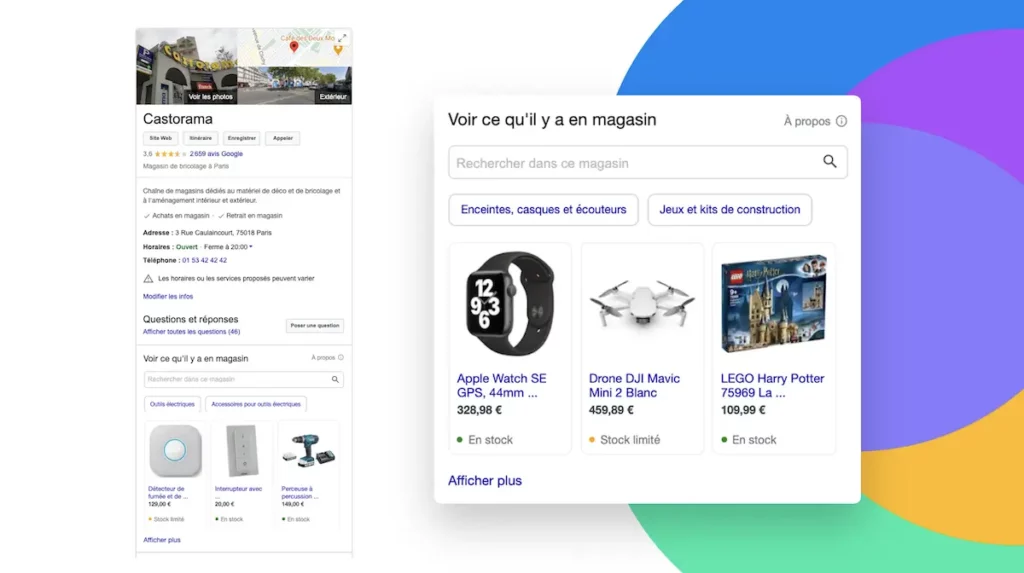Screen dimensions: 1024x573
Task: Select the Jeux et kits de construction chip
Action: (729, 210)
